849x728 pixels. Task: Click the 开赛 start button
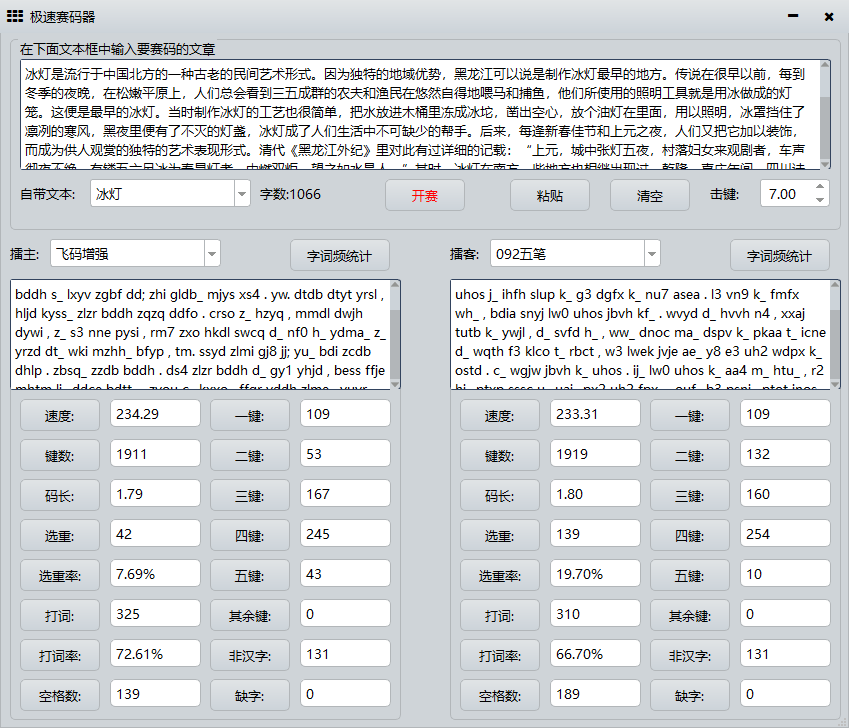coord(424,195)
